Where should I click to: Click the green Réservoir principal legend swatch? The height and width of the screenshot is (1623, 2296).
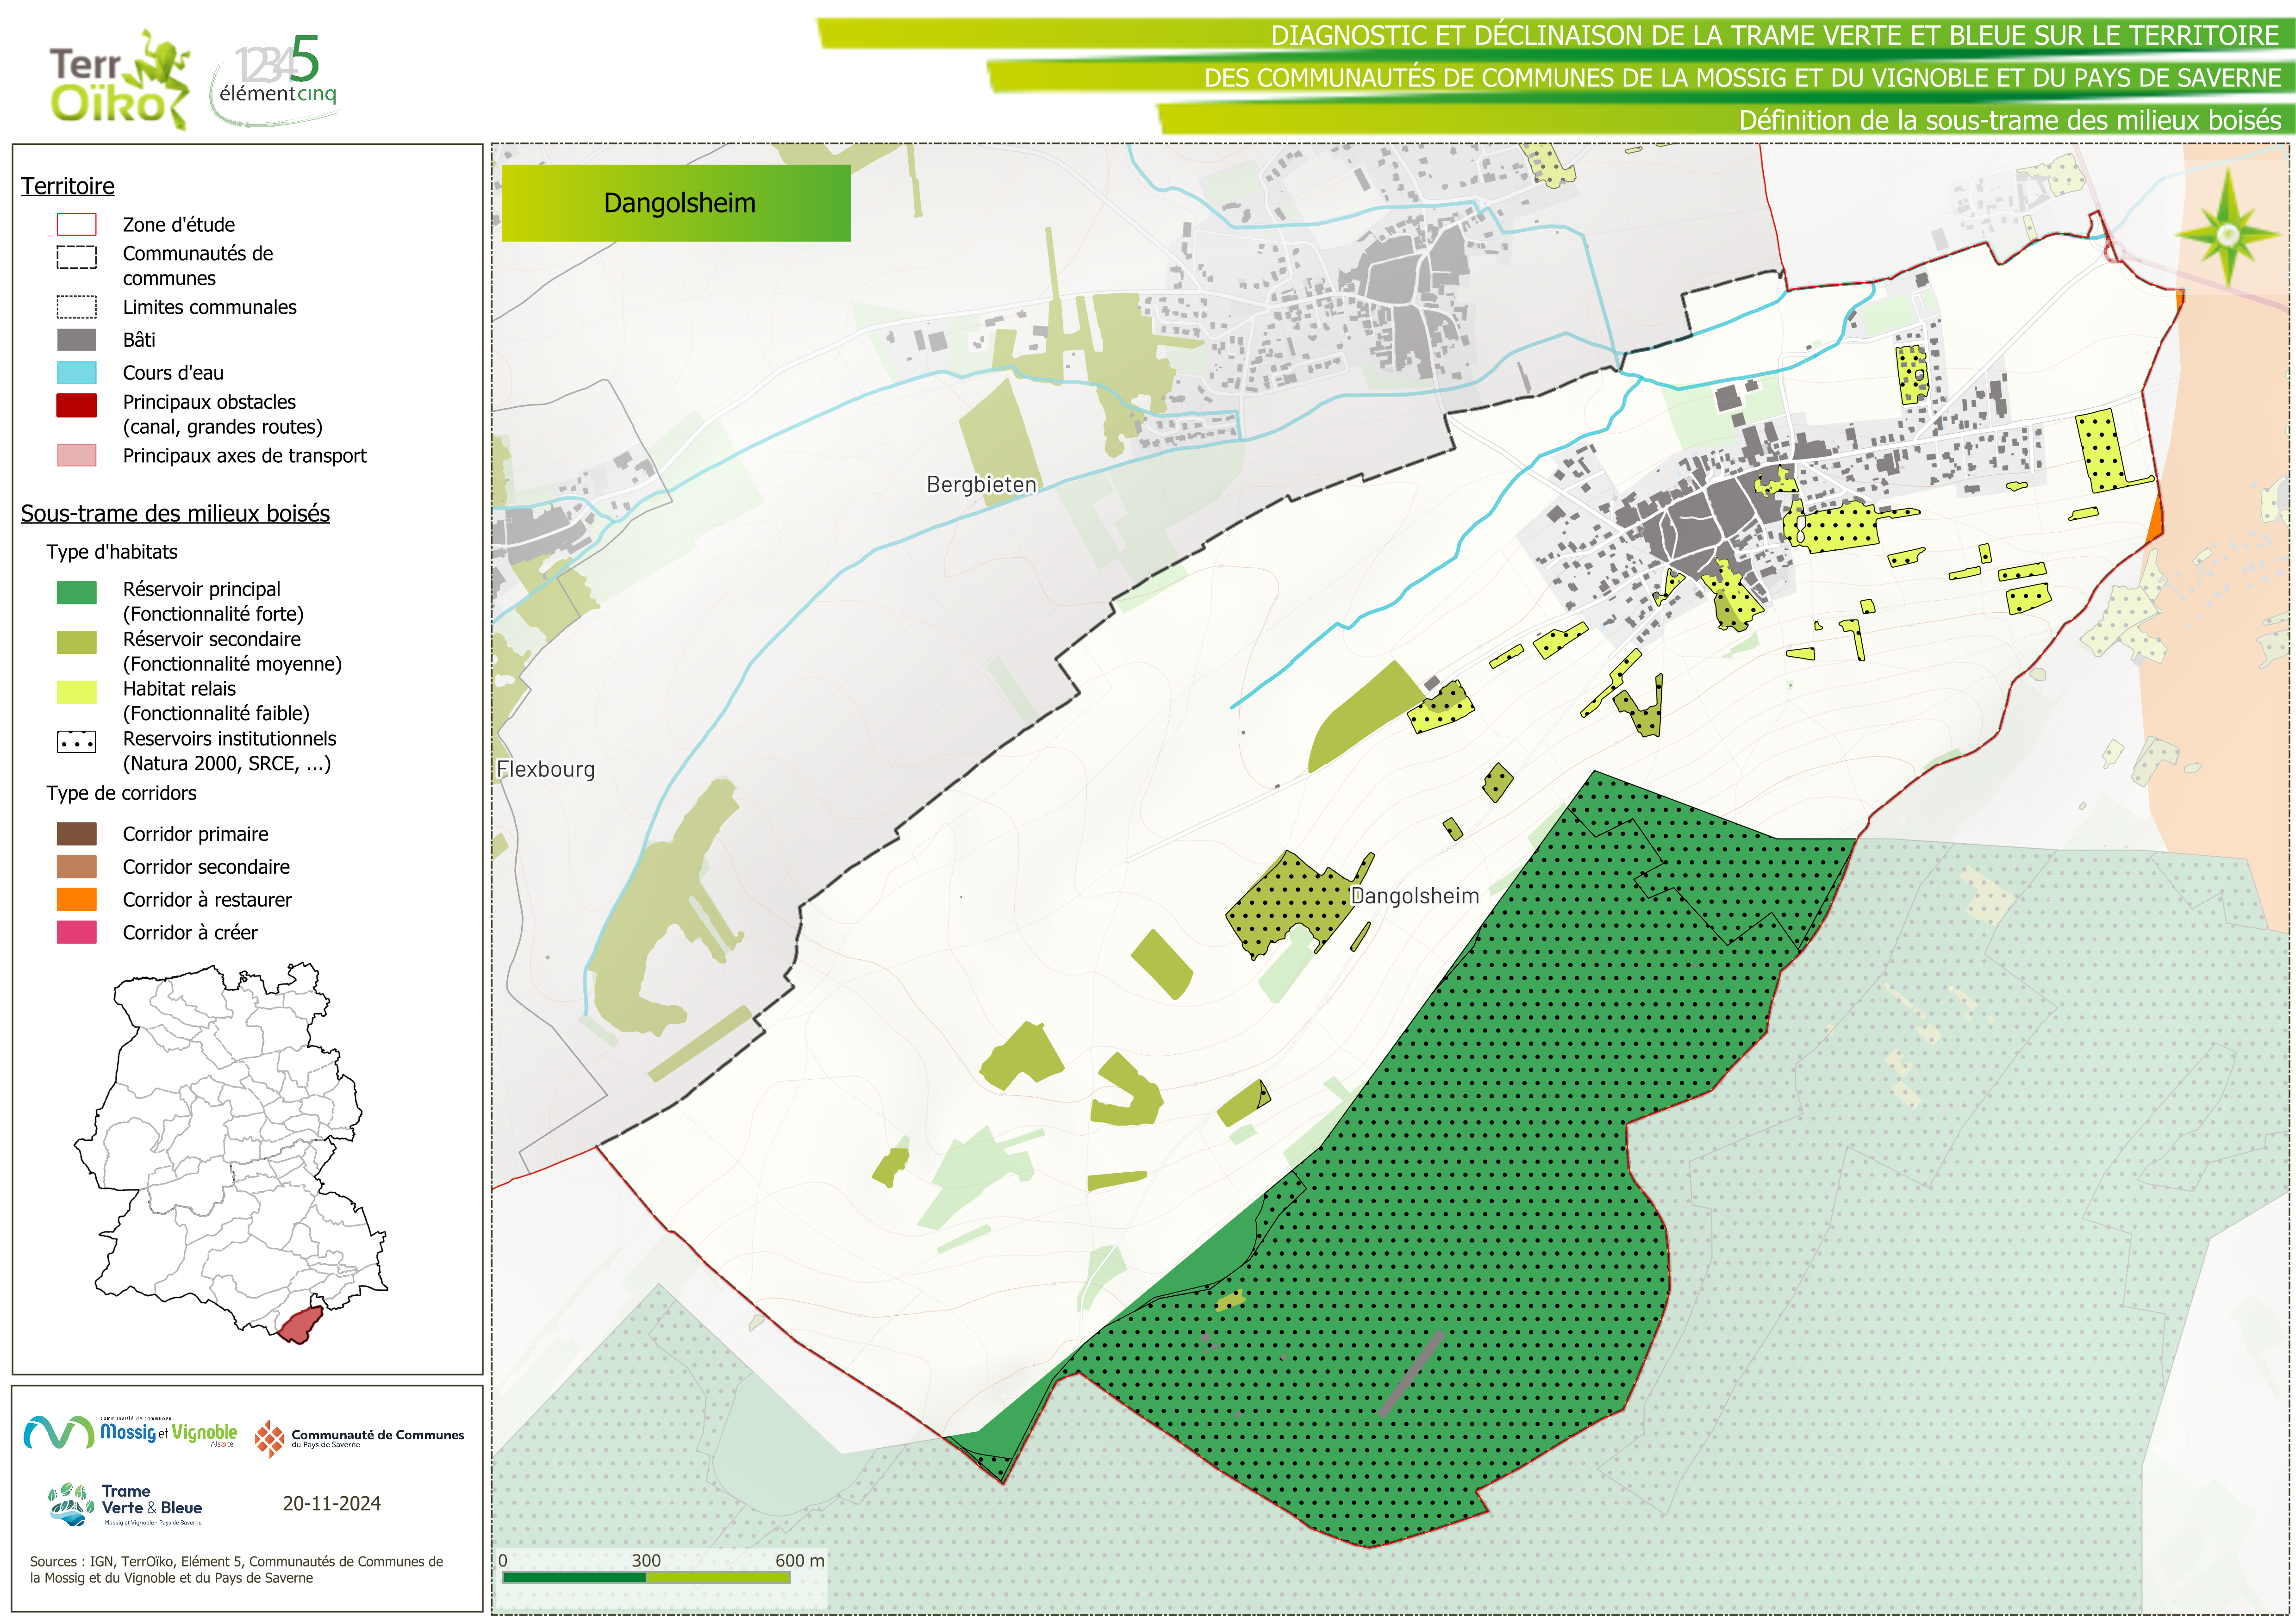coord(77,593)
